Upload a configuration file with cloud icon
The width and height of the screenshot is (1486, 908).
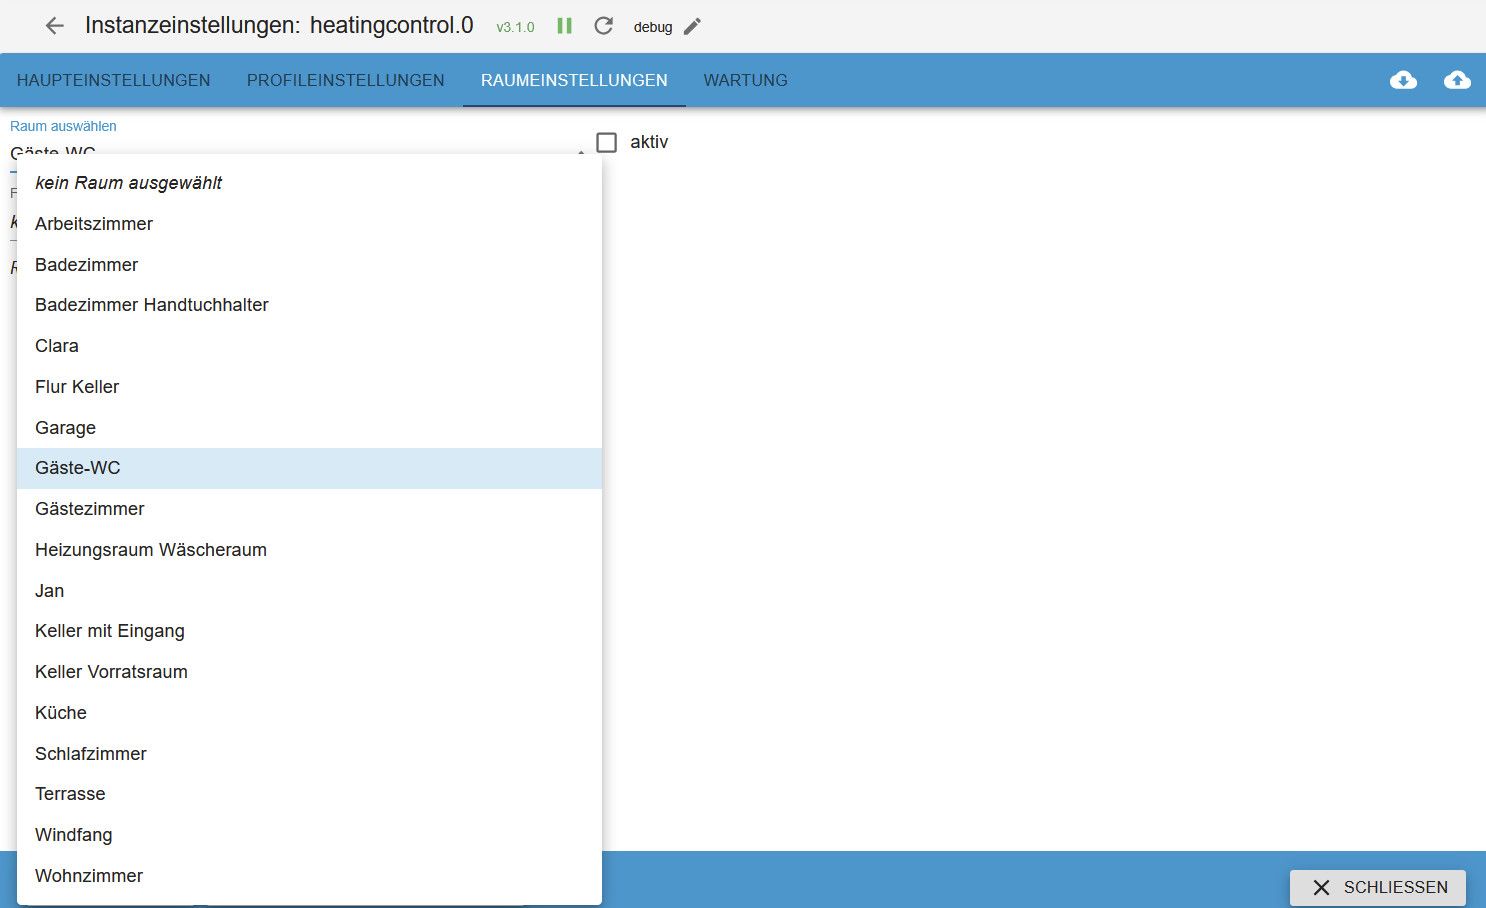(1457, 80)
